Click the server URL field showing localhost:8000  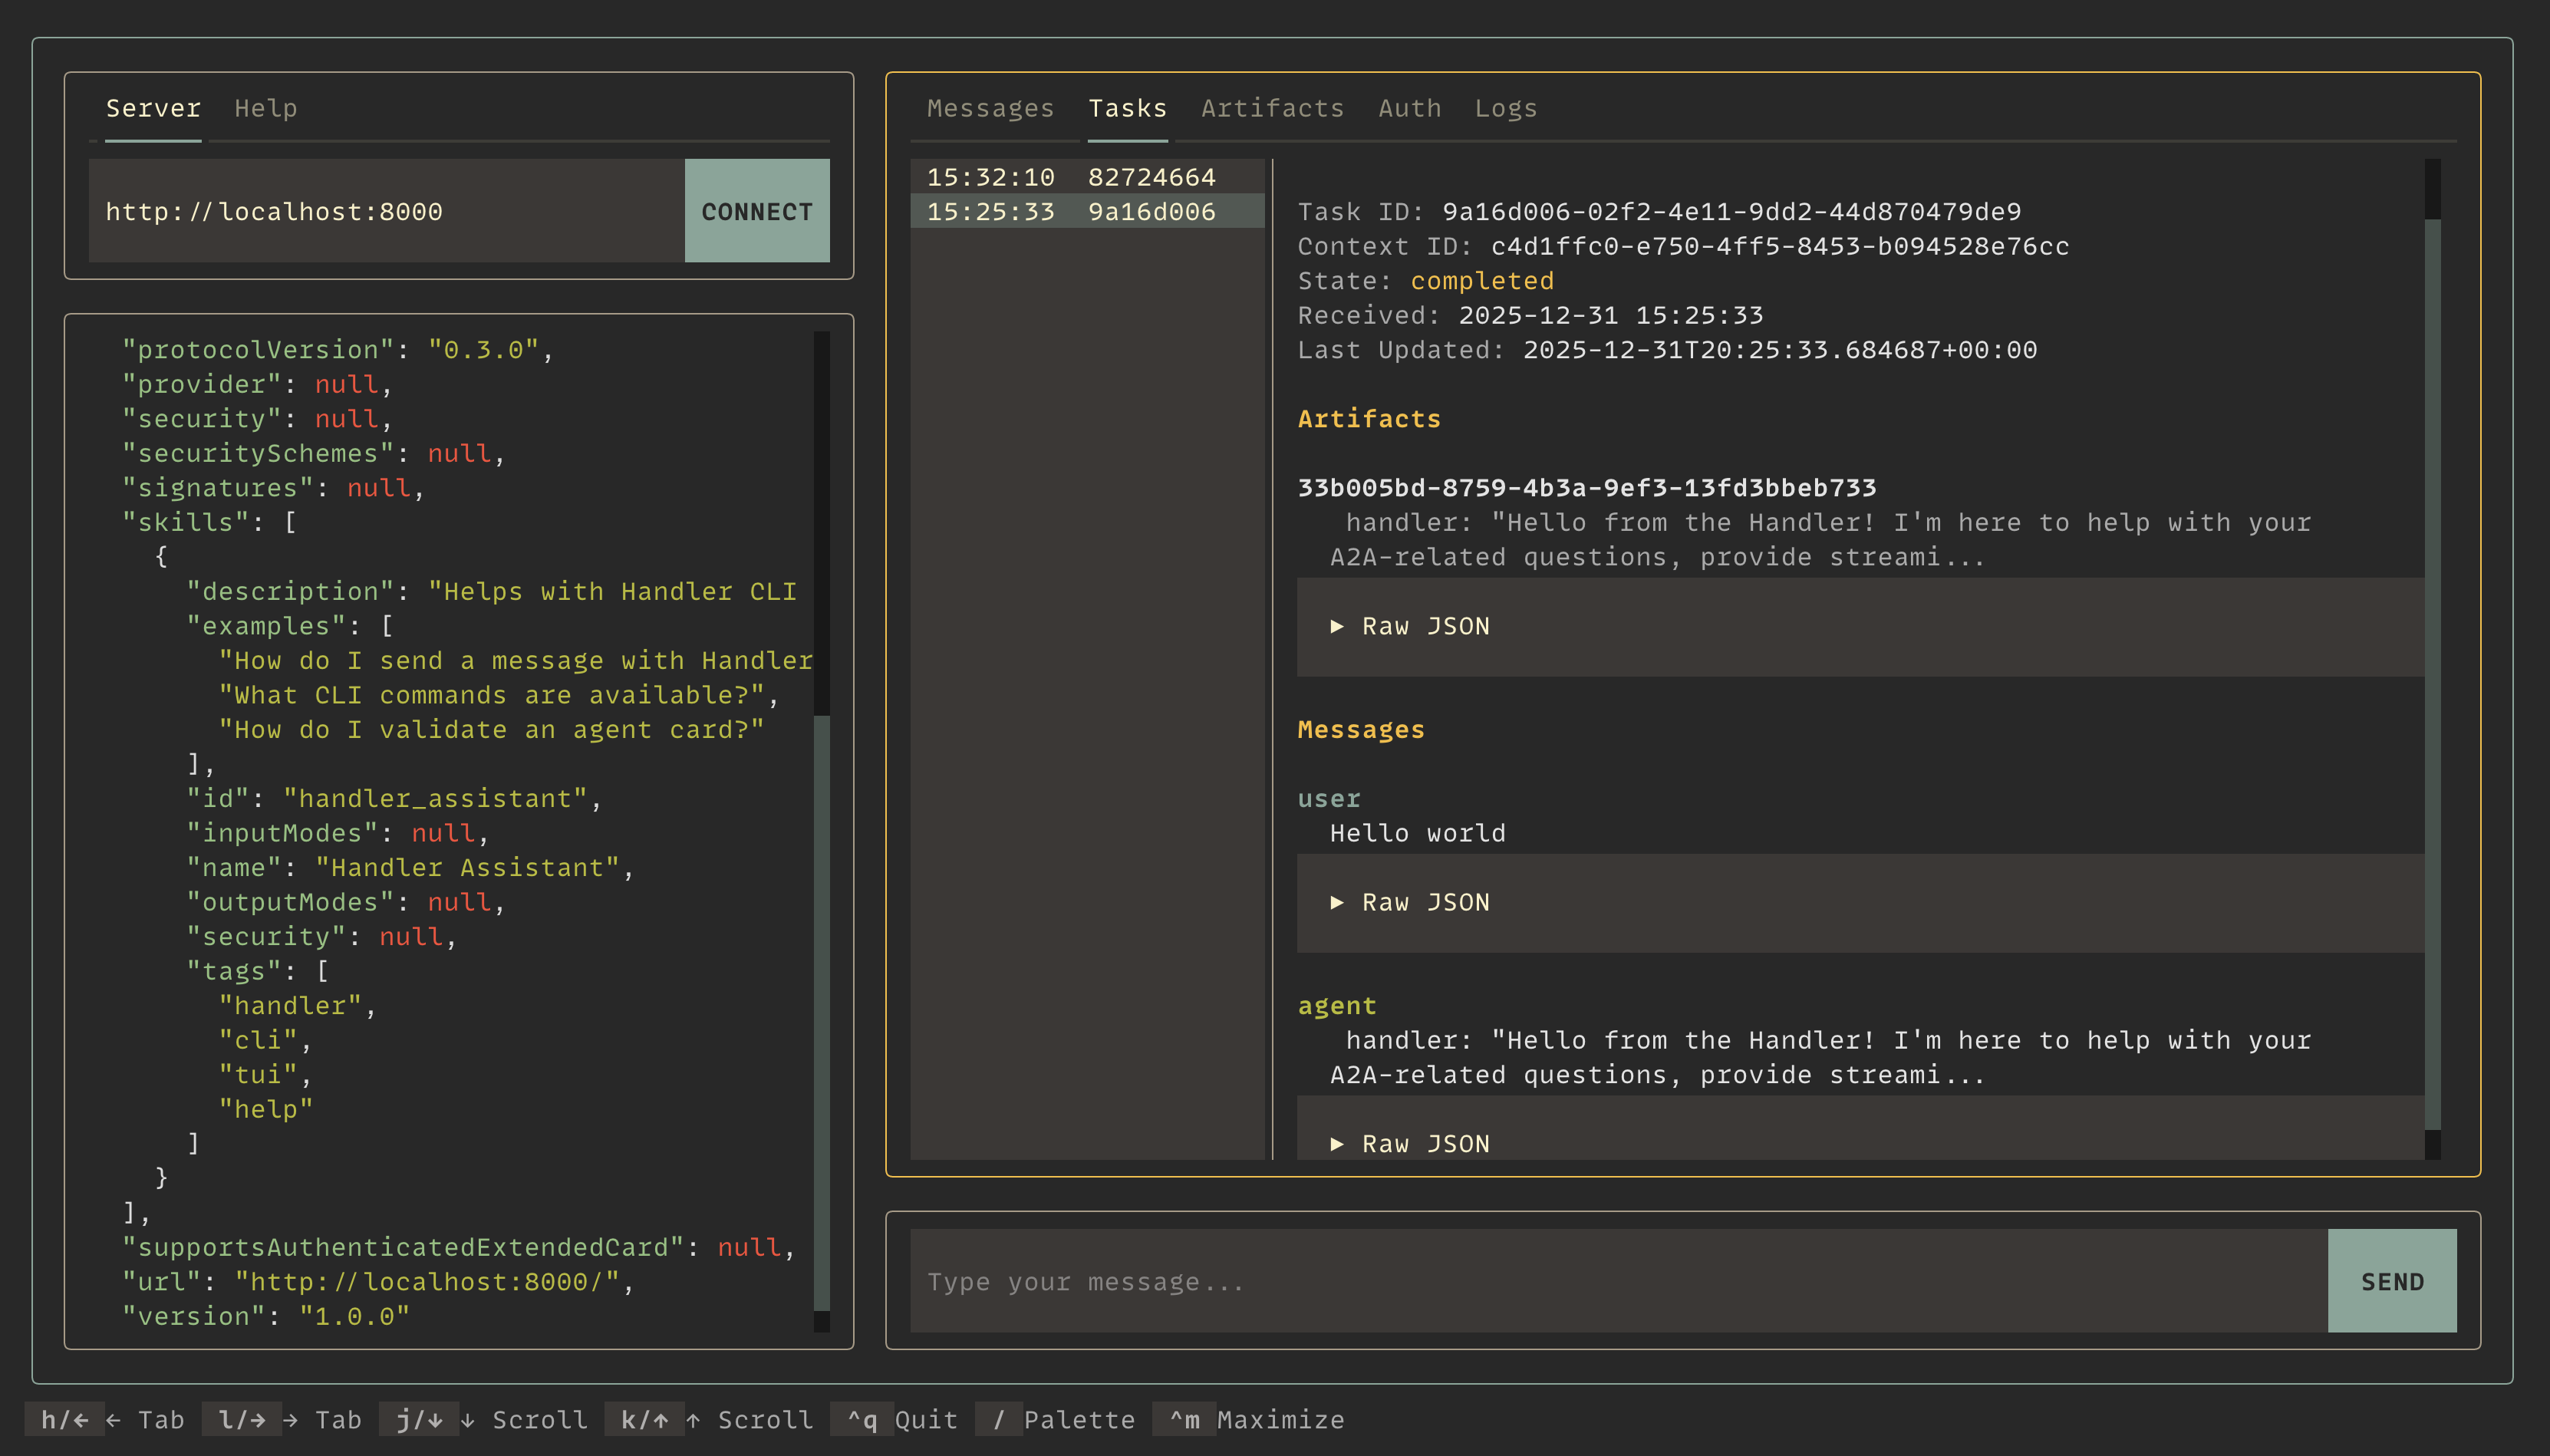click(380, 211)
